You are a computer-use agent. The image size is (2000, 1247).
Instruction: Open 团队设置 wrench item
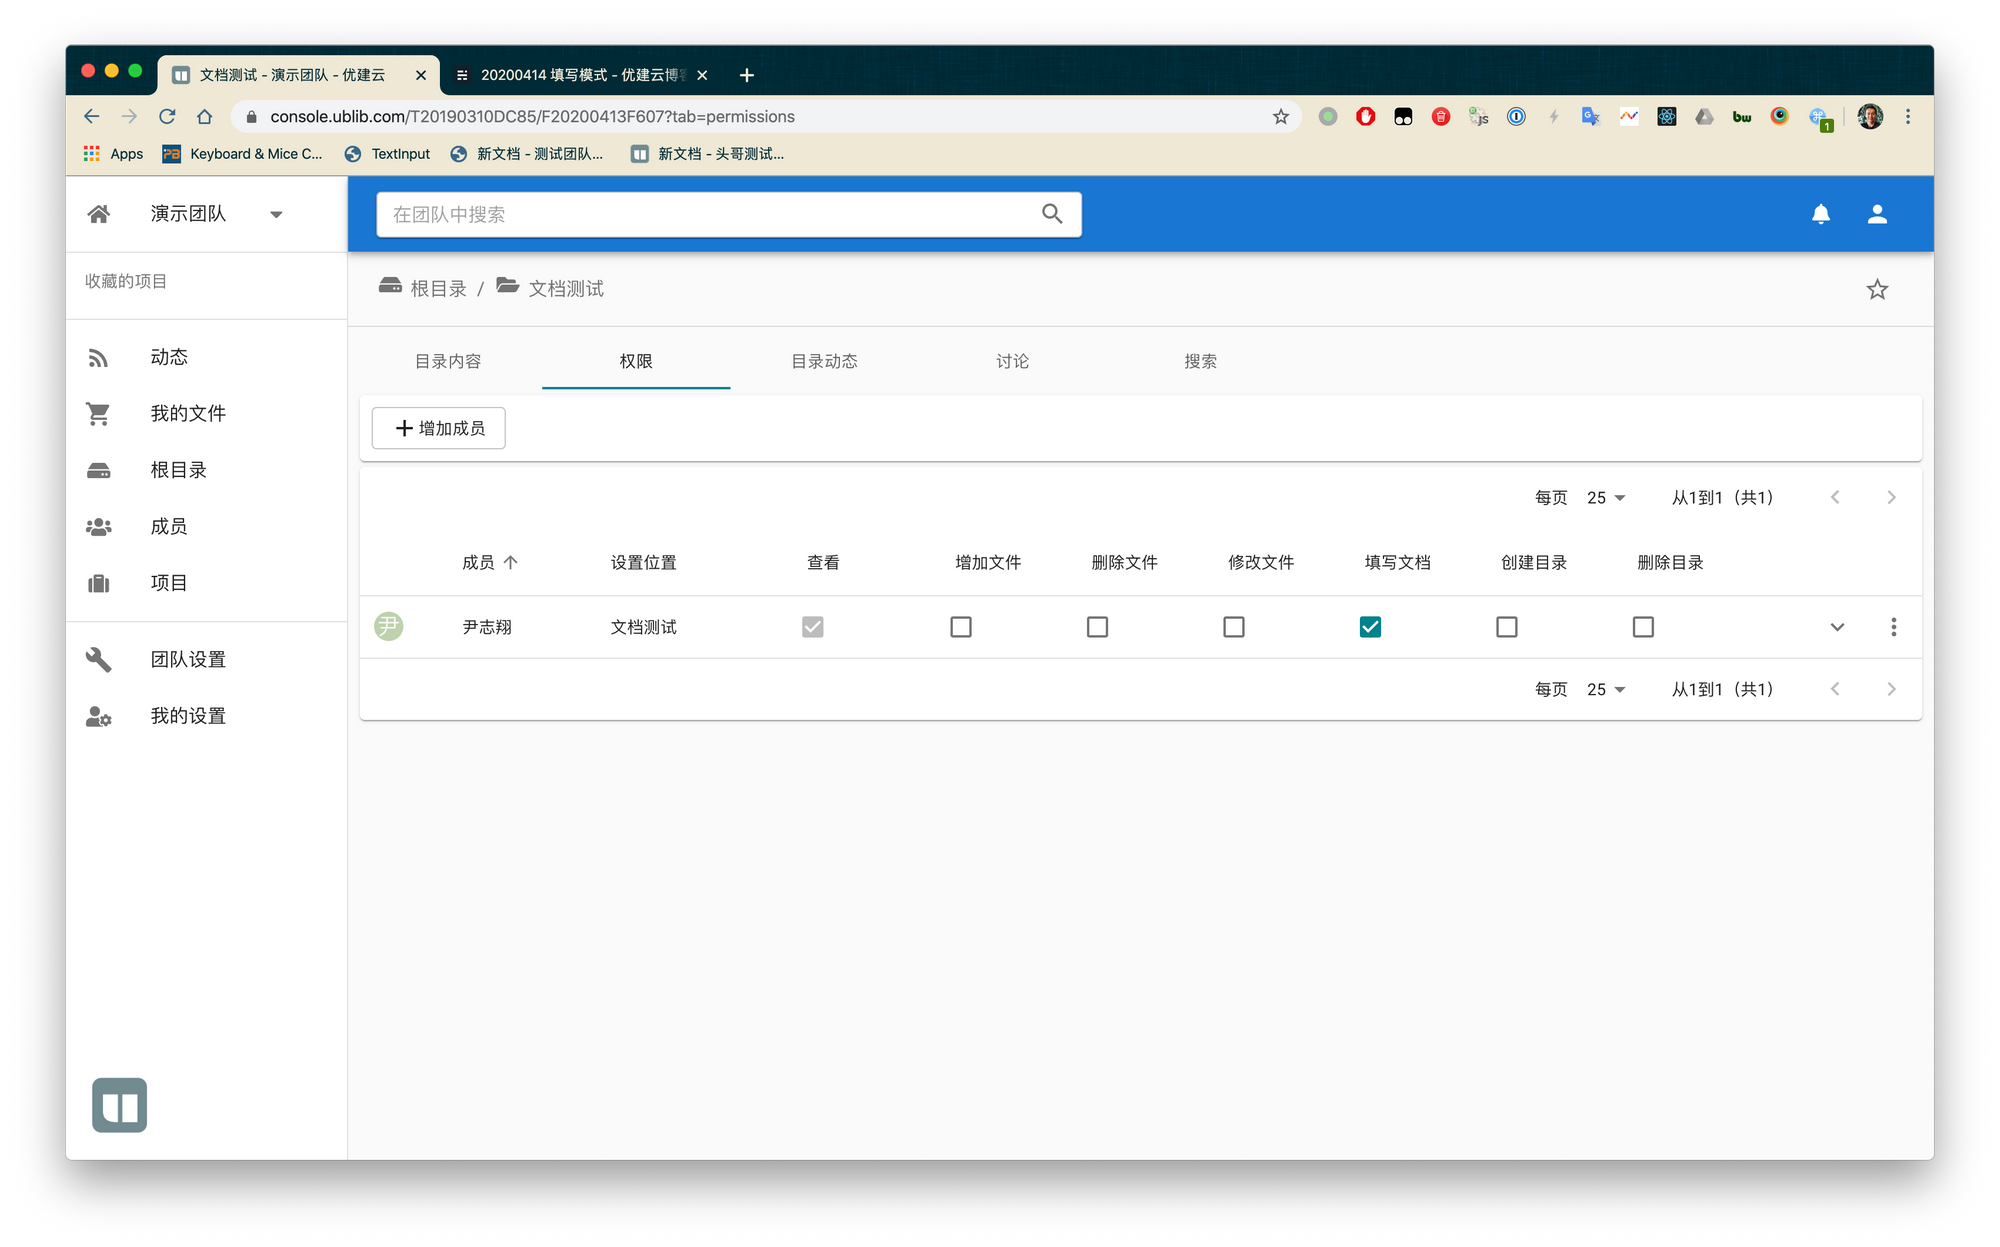coord(187,659)
